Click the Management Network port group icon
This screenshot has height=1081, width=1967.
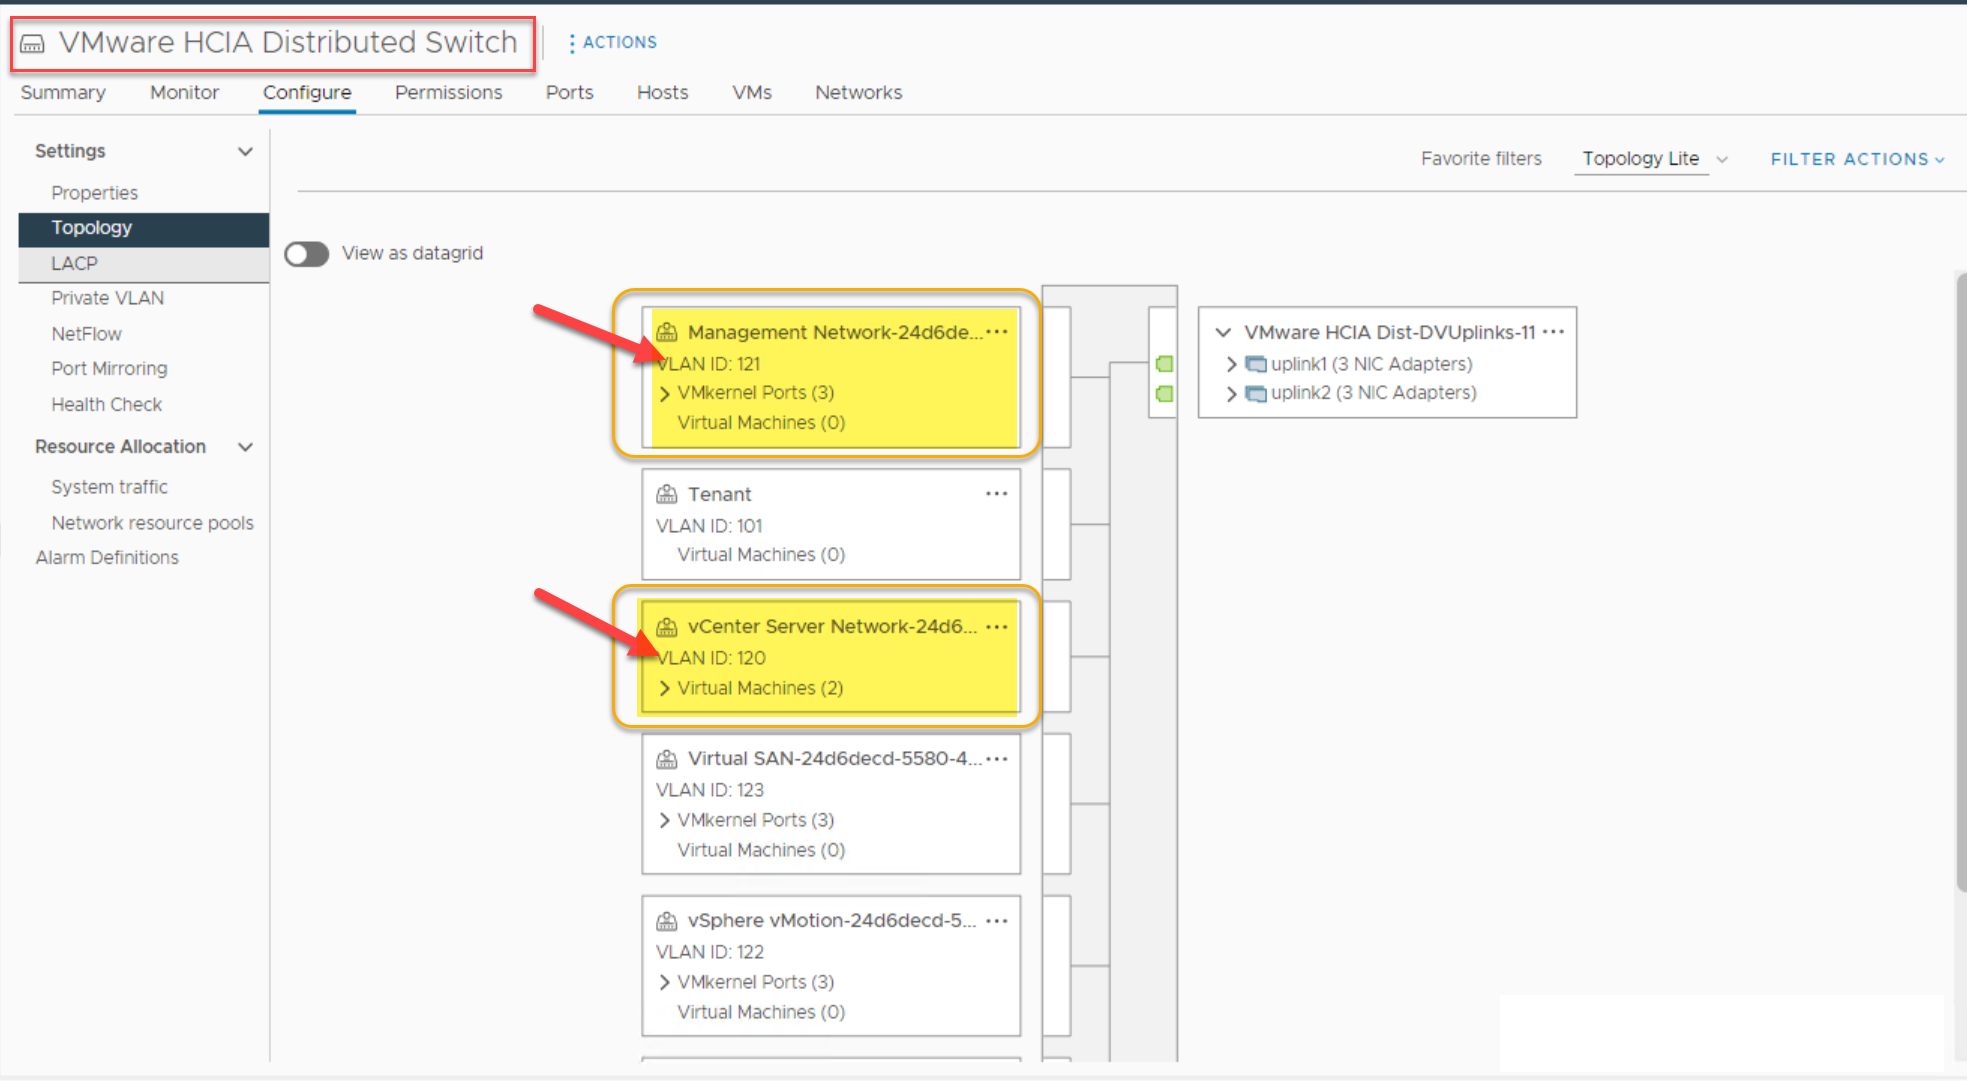[666, 332]
